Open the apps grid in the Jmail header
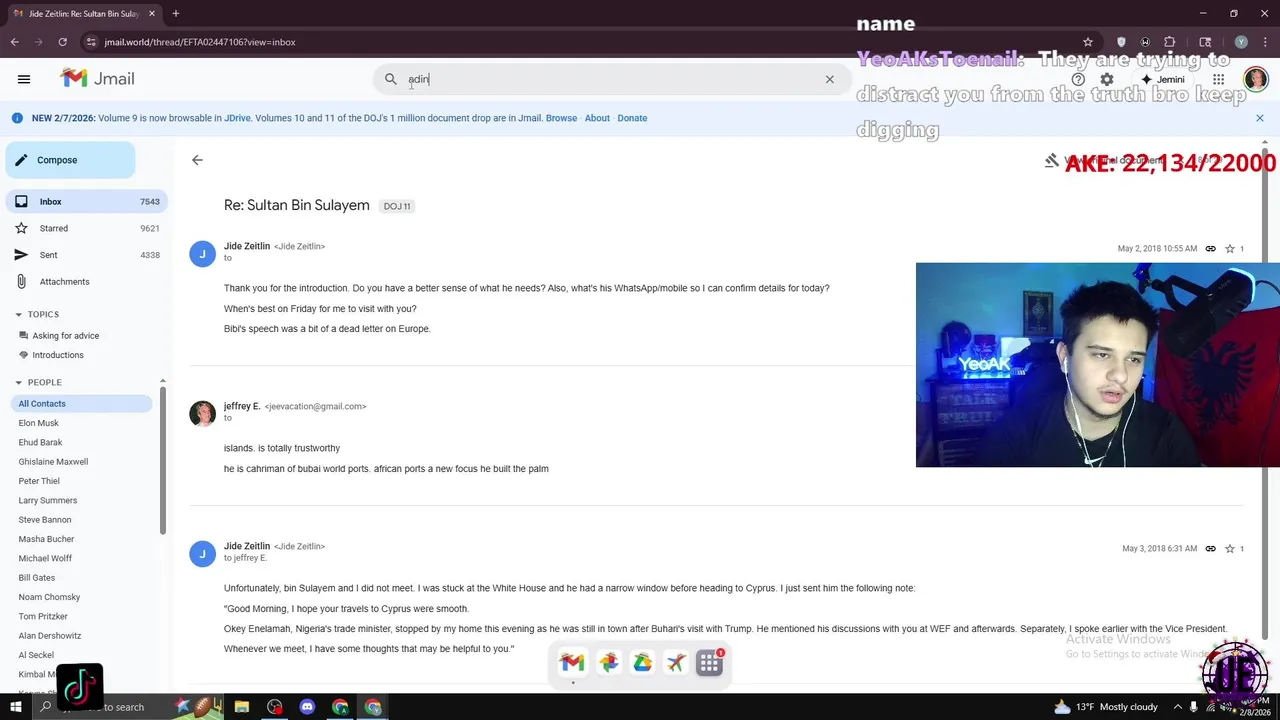Image resolution: width=1280 pixels, height=720 pixels. [x=1219, y=79]
